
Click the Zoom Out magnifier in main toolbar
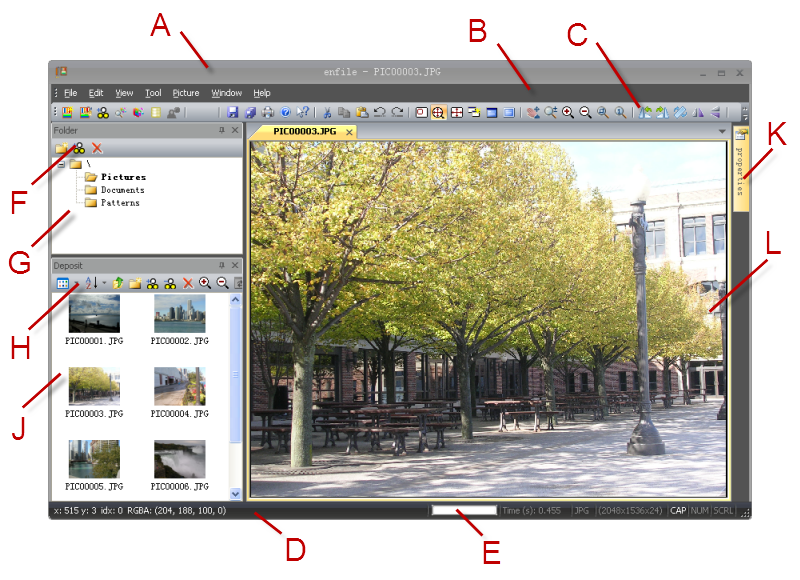point(585,113)
